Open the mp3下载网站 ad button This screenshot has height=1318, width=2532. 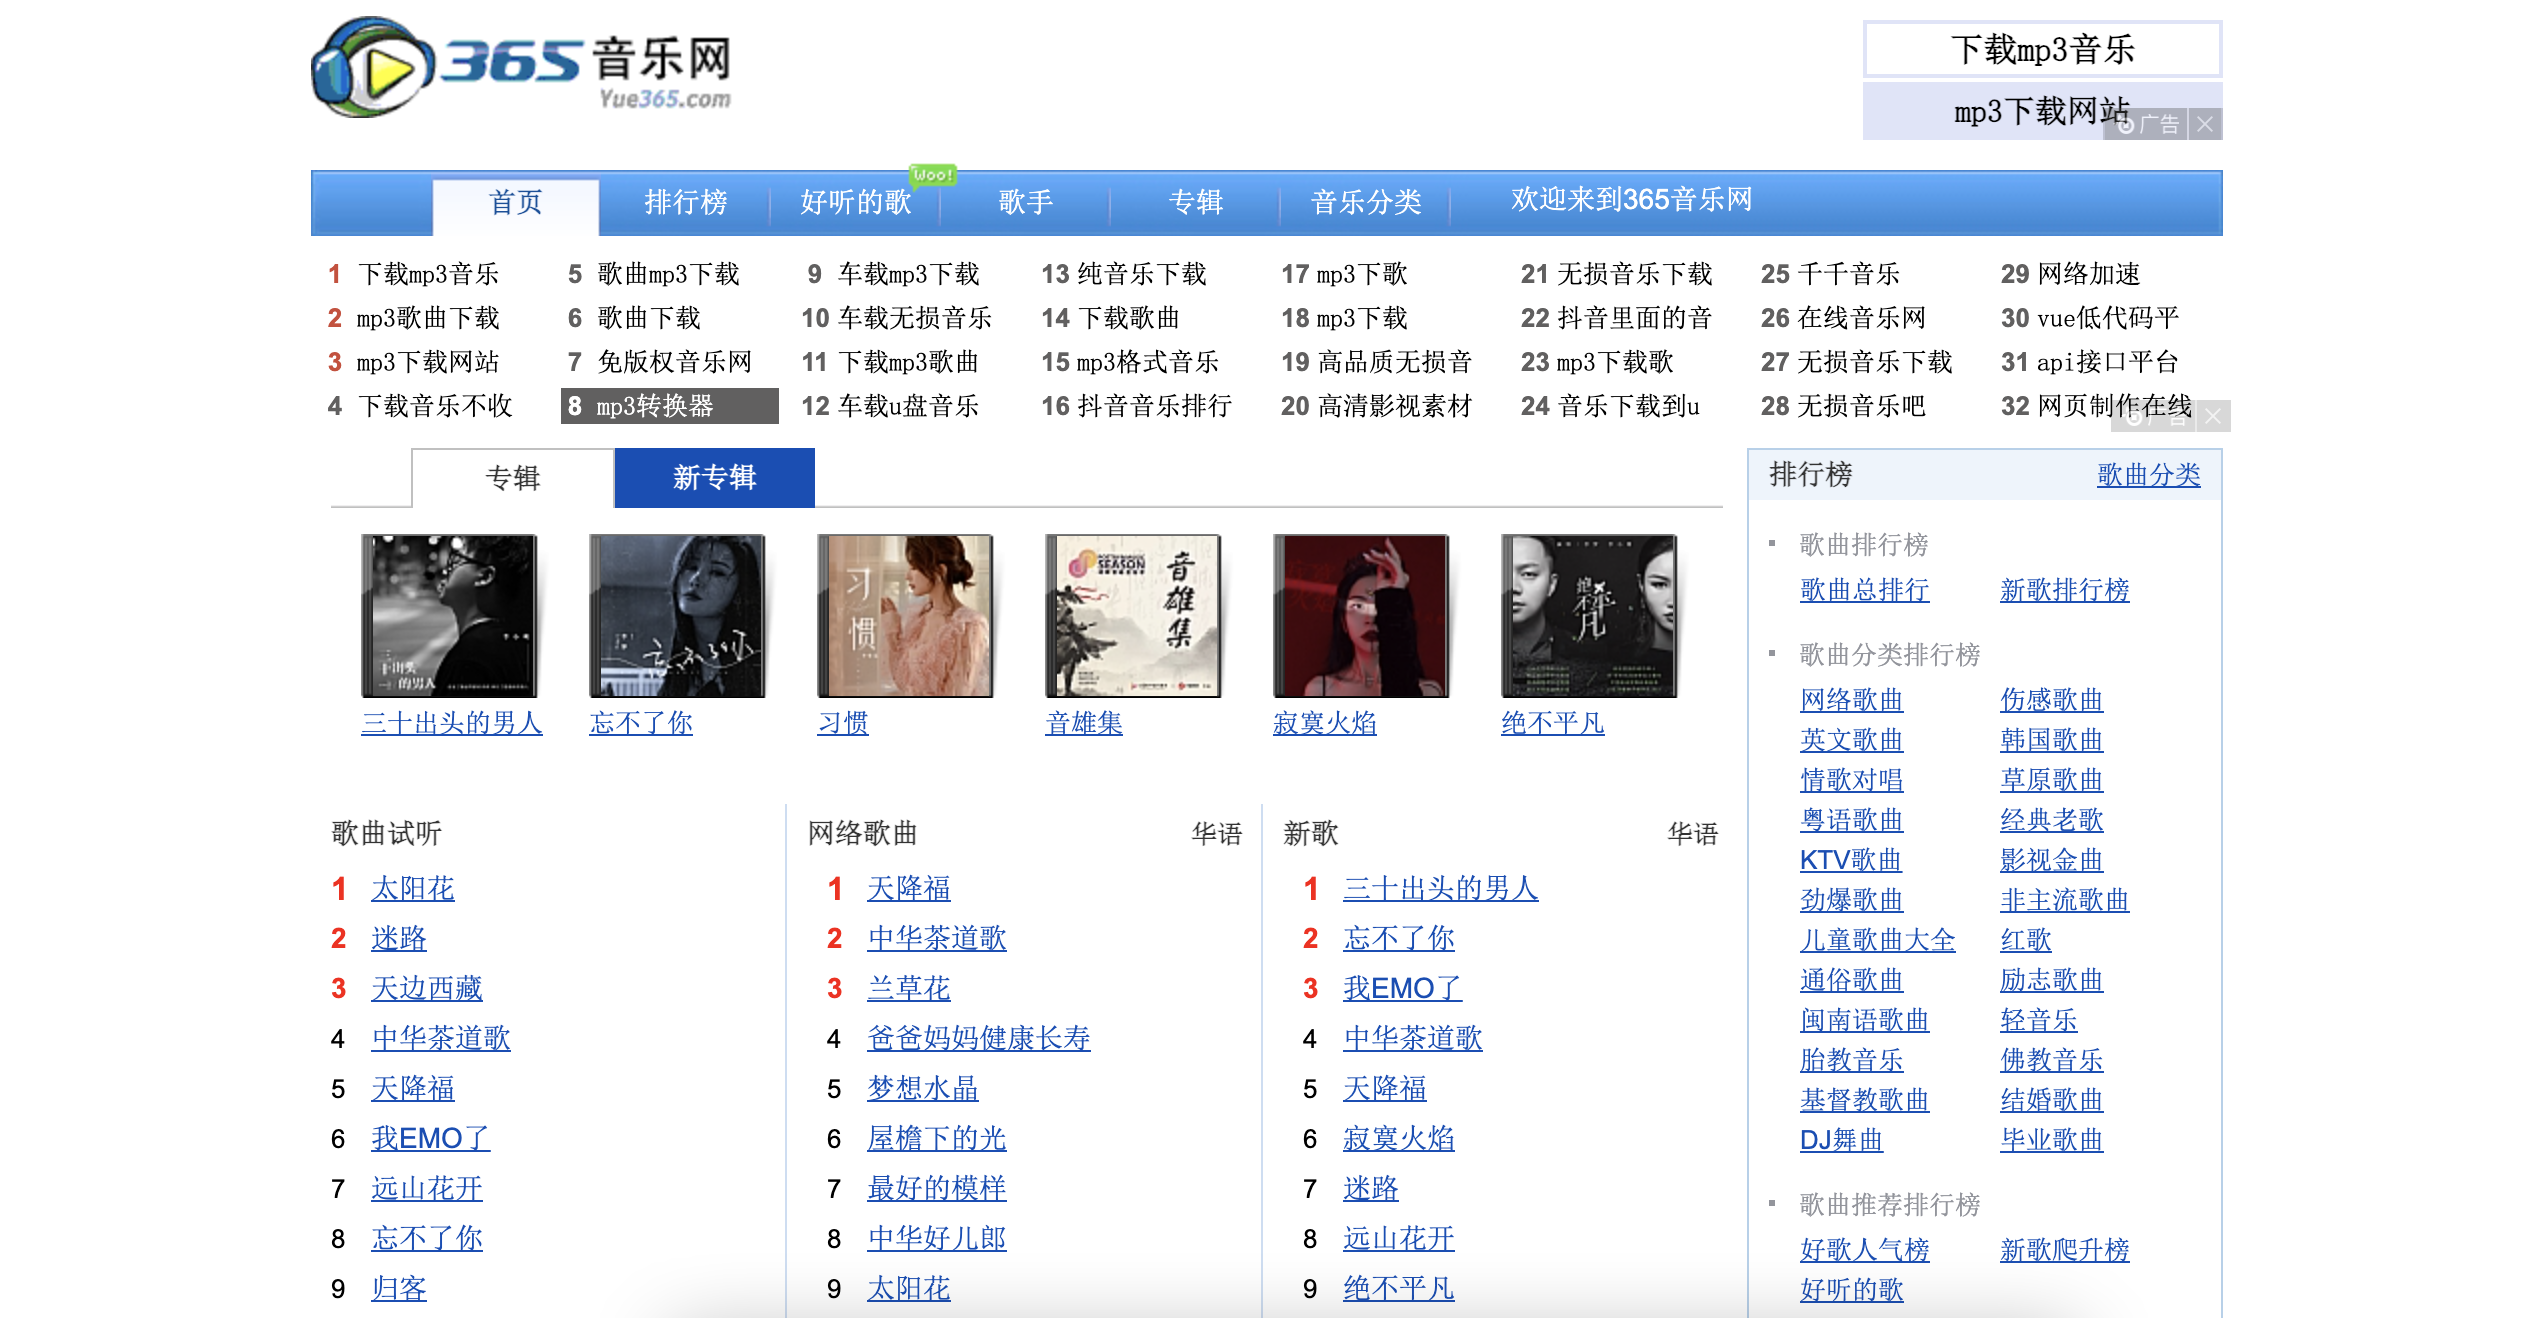(x=2042, y=111)
